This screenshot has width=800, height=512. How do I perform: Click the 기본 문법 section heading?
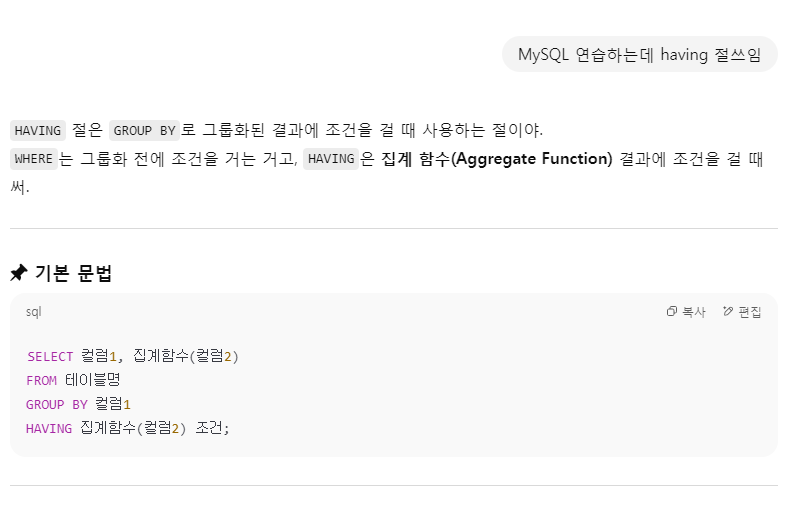(x=73, y=273)
